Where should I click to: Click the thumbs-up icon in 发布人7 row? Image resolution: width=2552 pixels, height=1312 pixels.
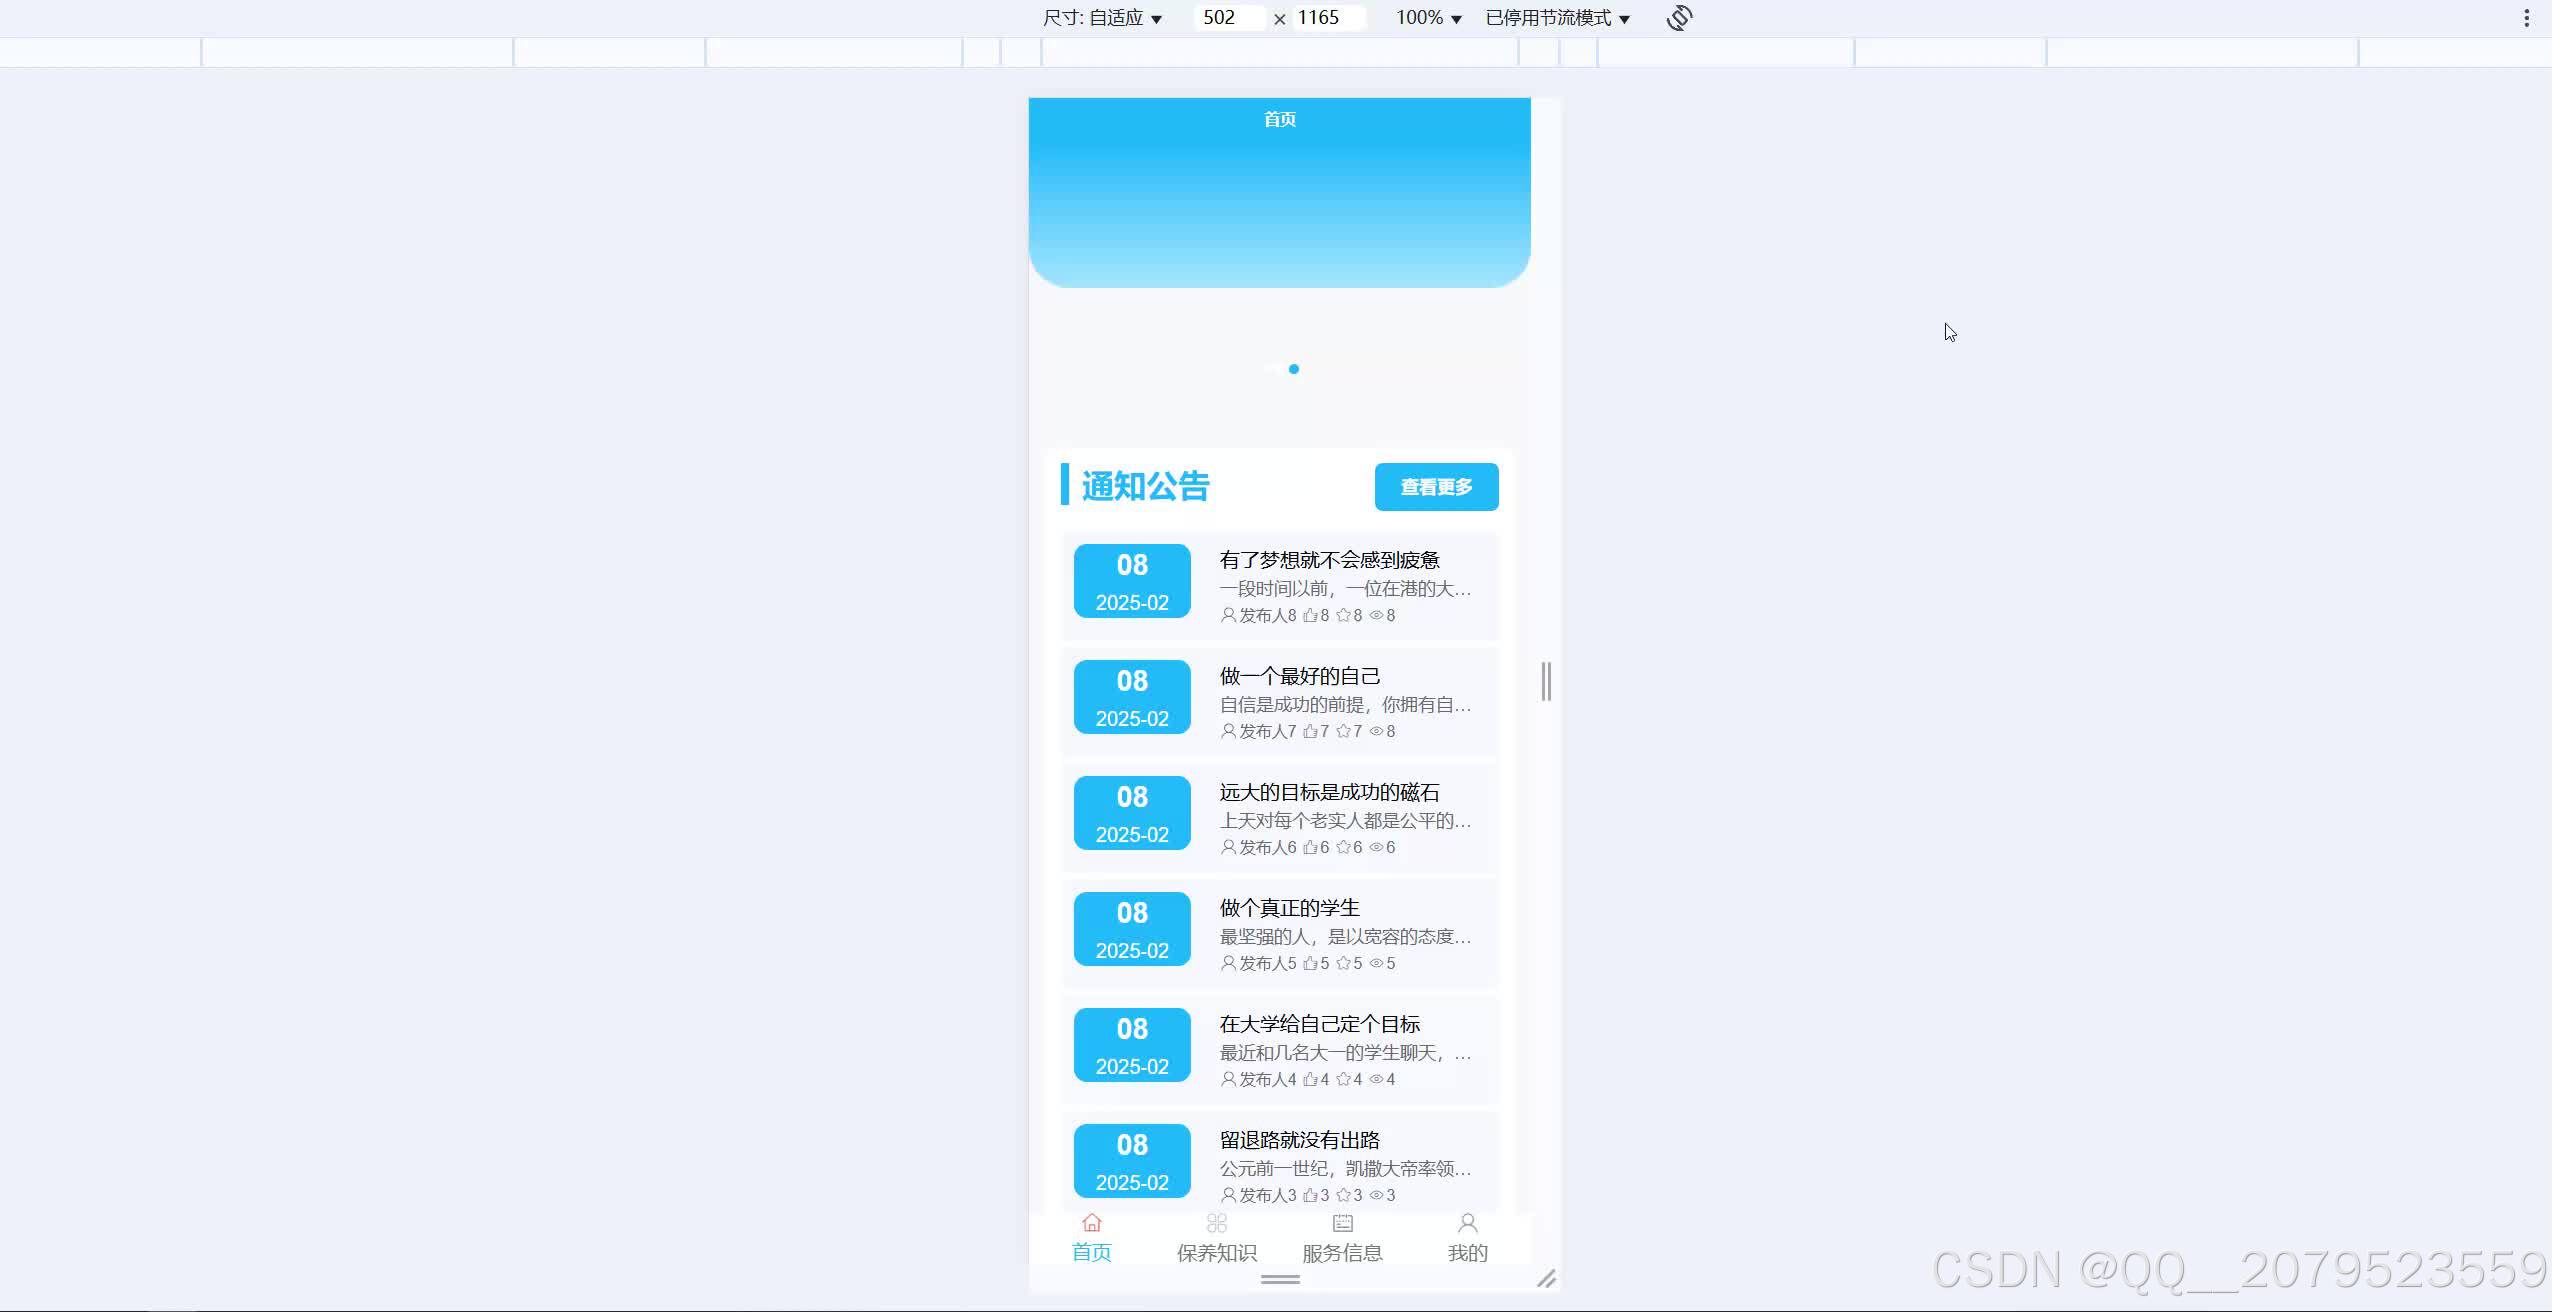point(1310,731)
